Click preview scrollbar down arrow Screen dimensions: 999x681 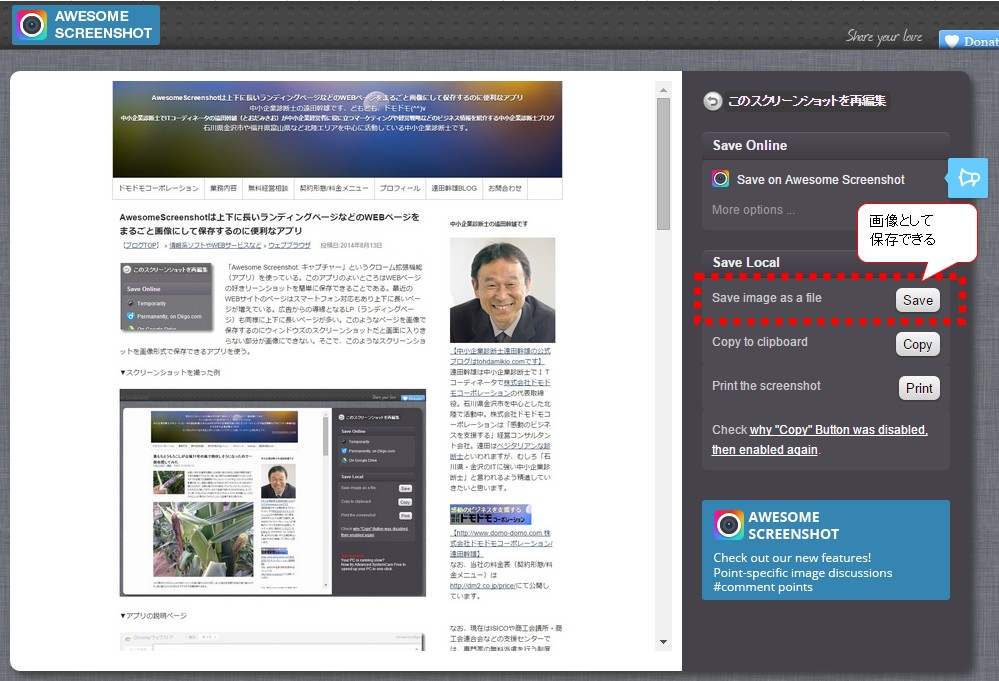(x=663, y=642)
